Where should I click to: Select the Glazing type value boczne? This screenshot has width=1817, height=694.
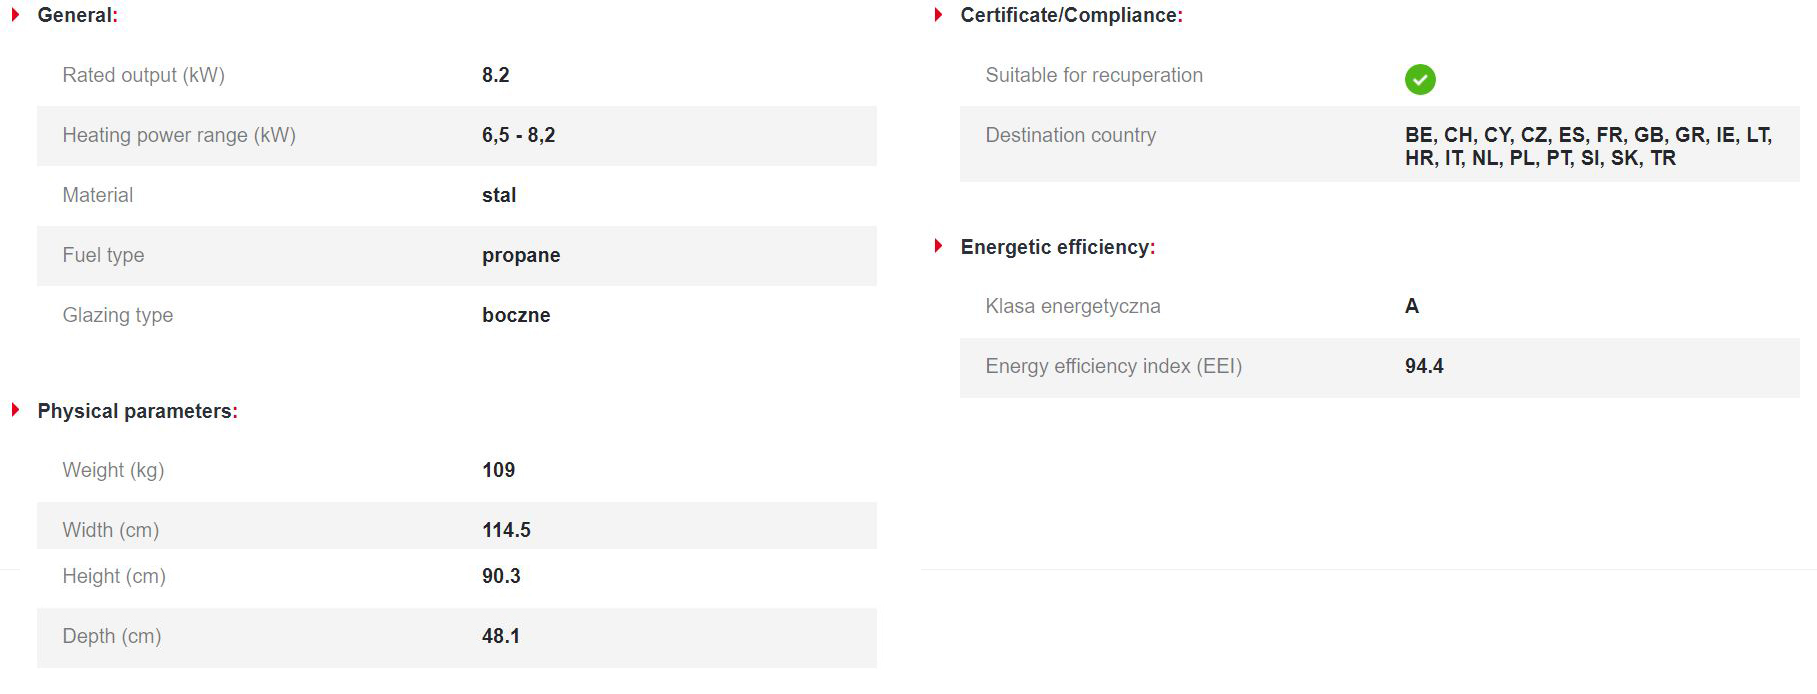coord(516,315)
